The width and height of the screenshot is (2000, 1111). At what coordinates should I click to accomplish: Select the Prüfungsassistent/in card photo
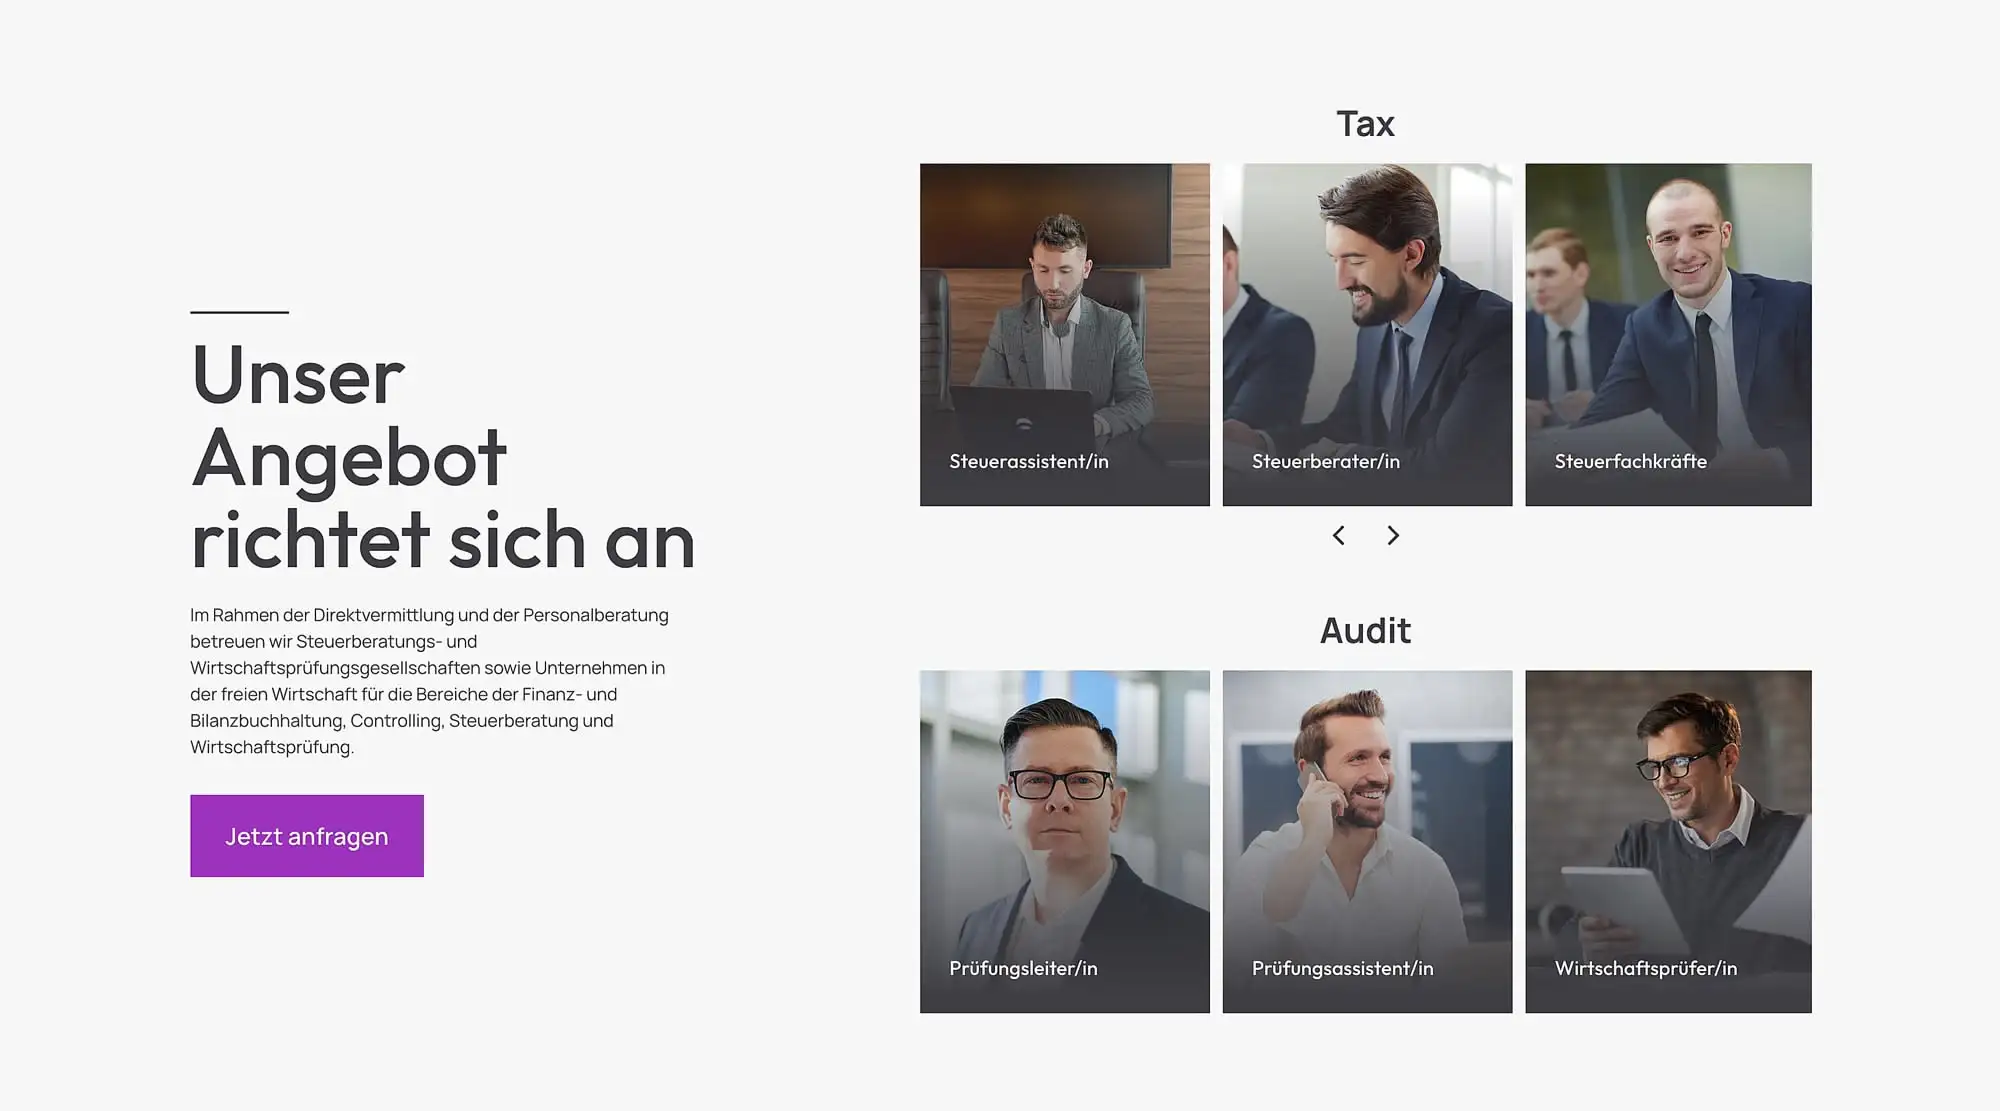(x=1367, y=842)
